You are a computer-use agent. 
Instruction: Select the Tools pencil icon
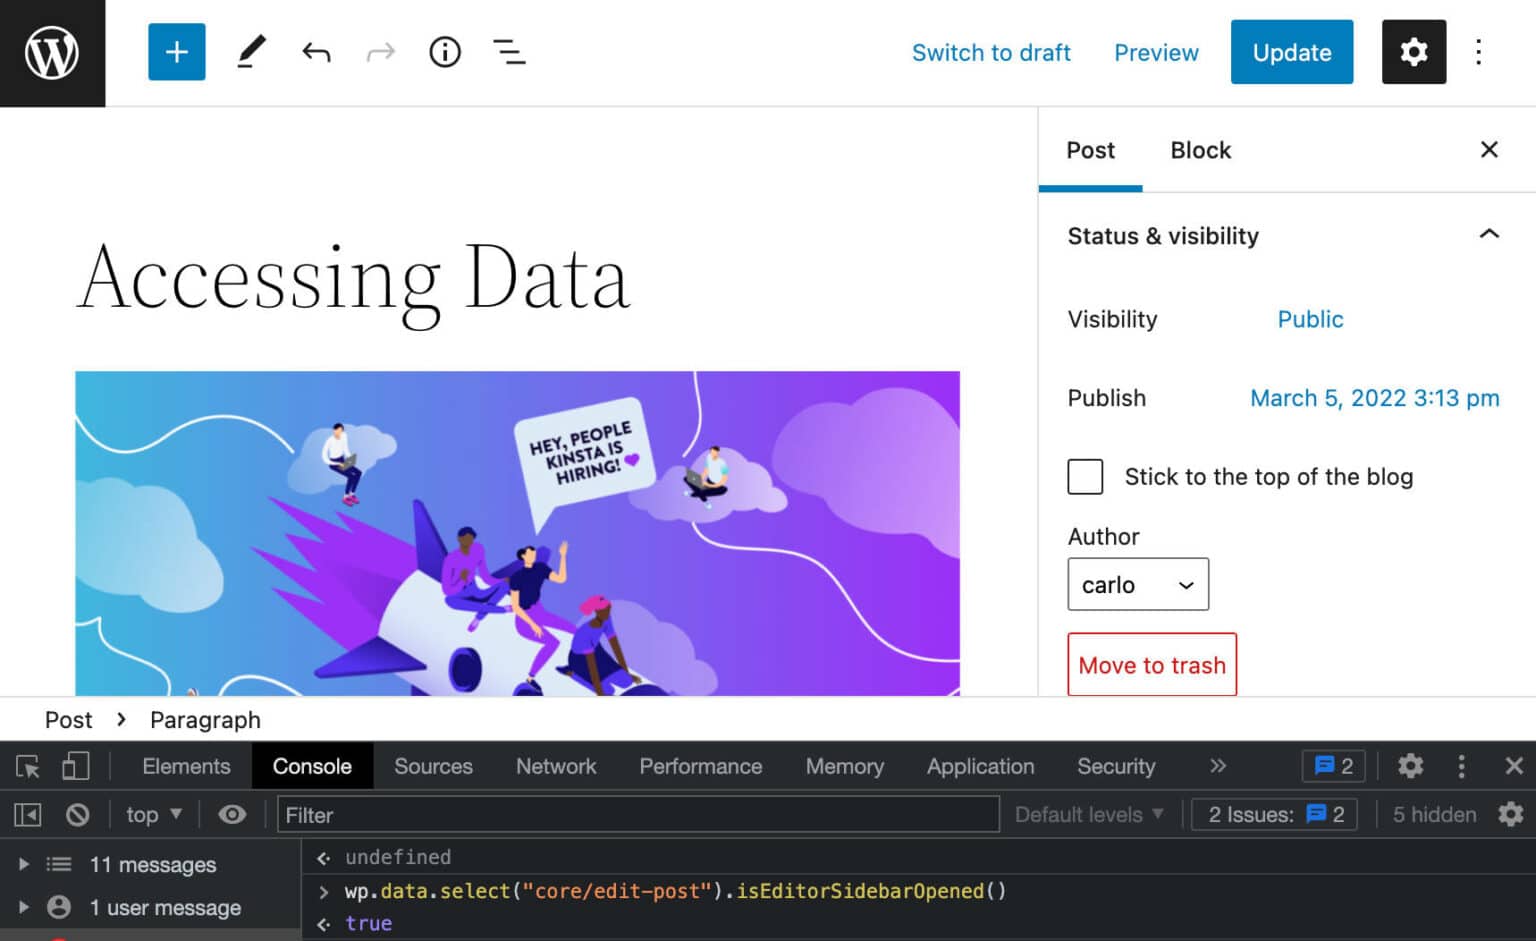point(251,52)
